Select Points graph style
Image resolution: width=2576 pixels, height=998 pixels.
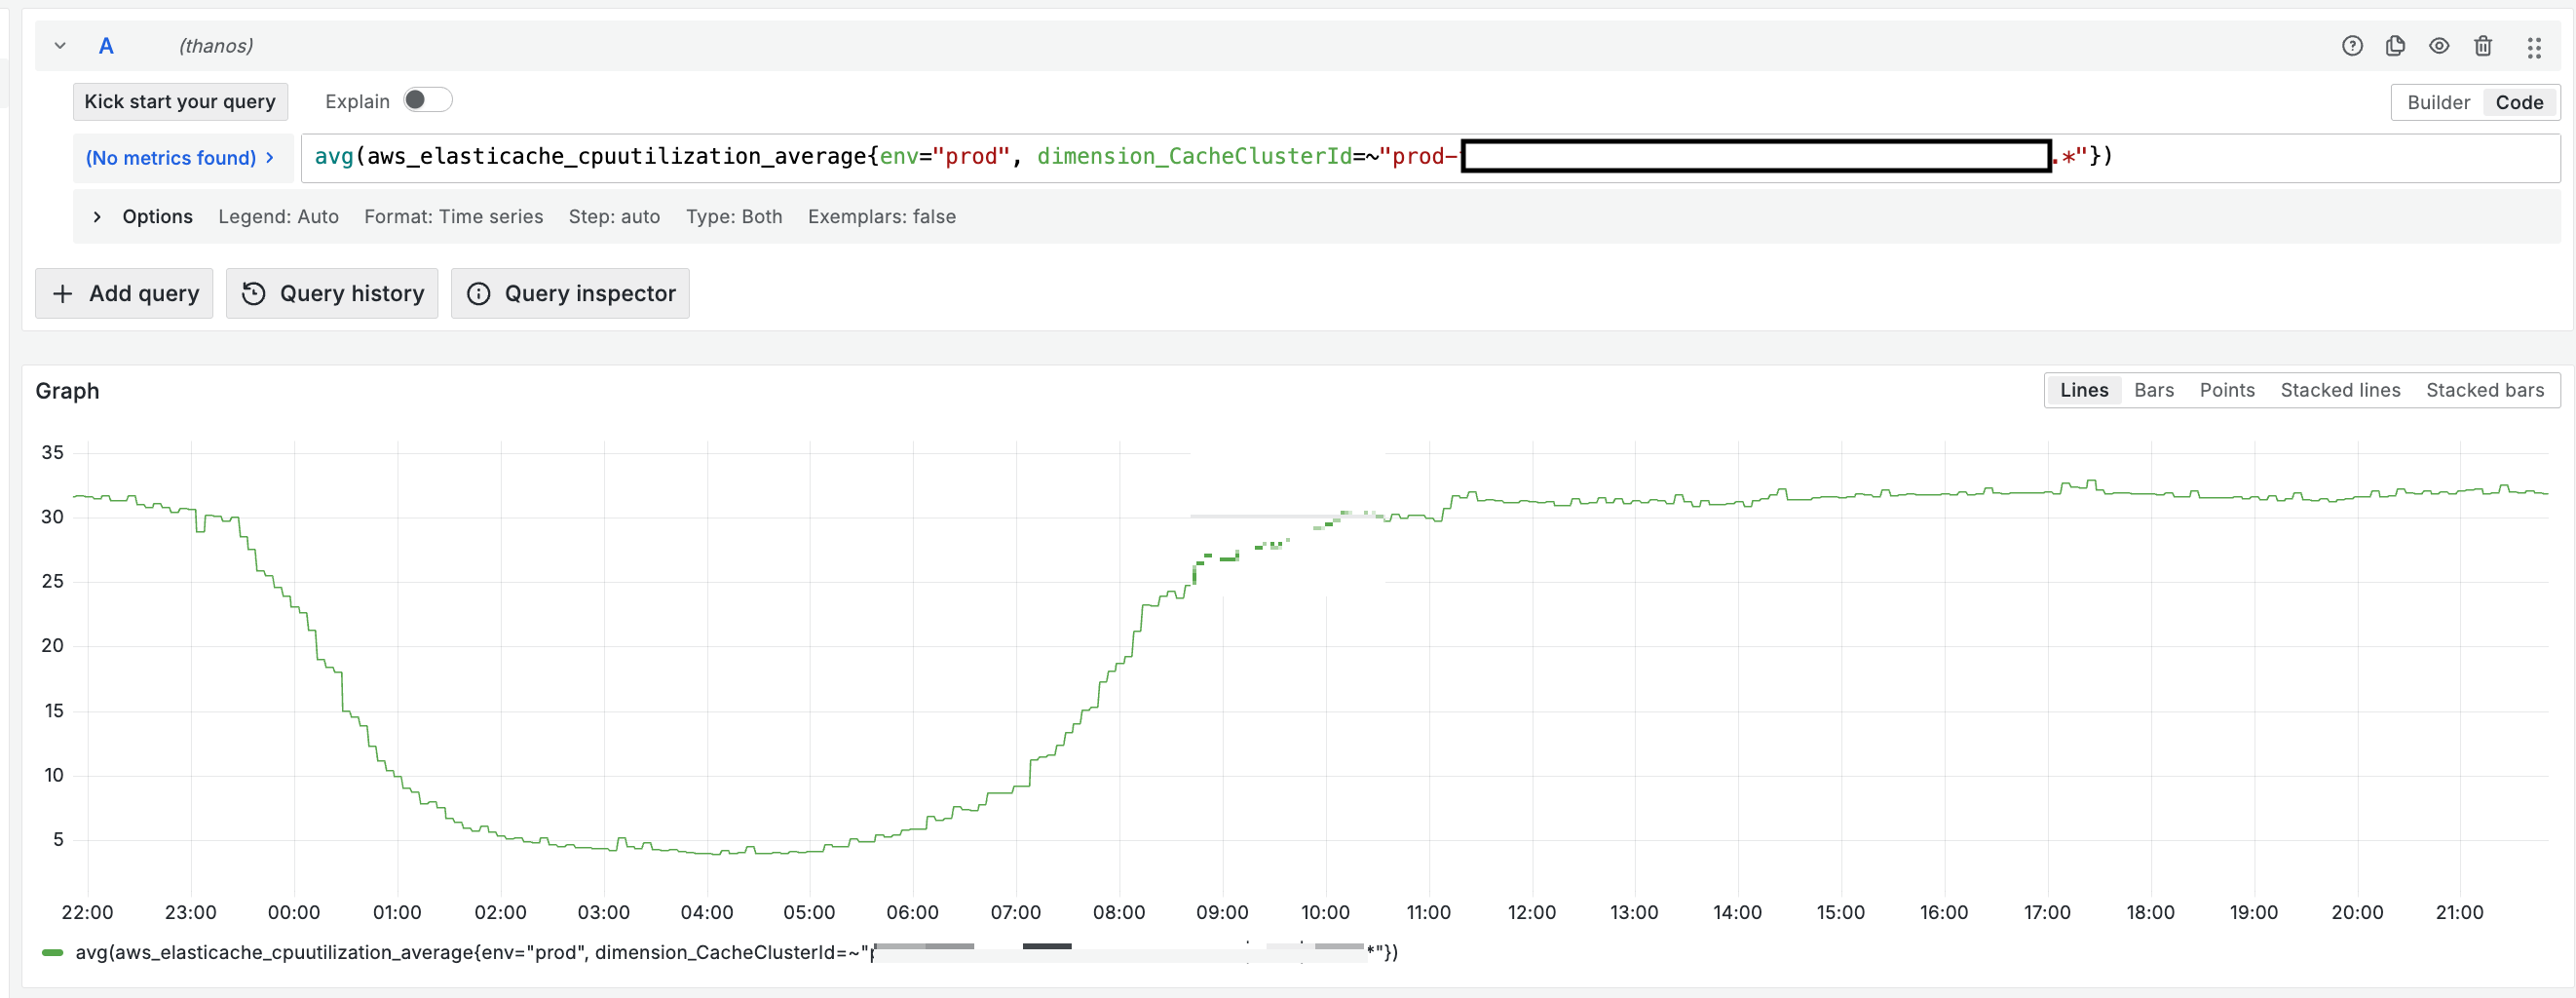[x=2227, y=390]
